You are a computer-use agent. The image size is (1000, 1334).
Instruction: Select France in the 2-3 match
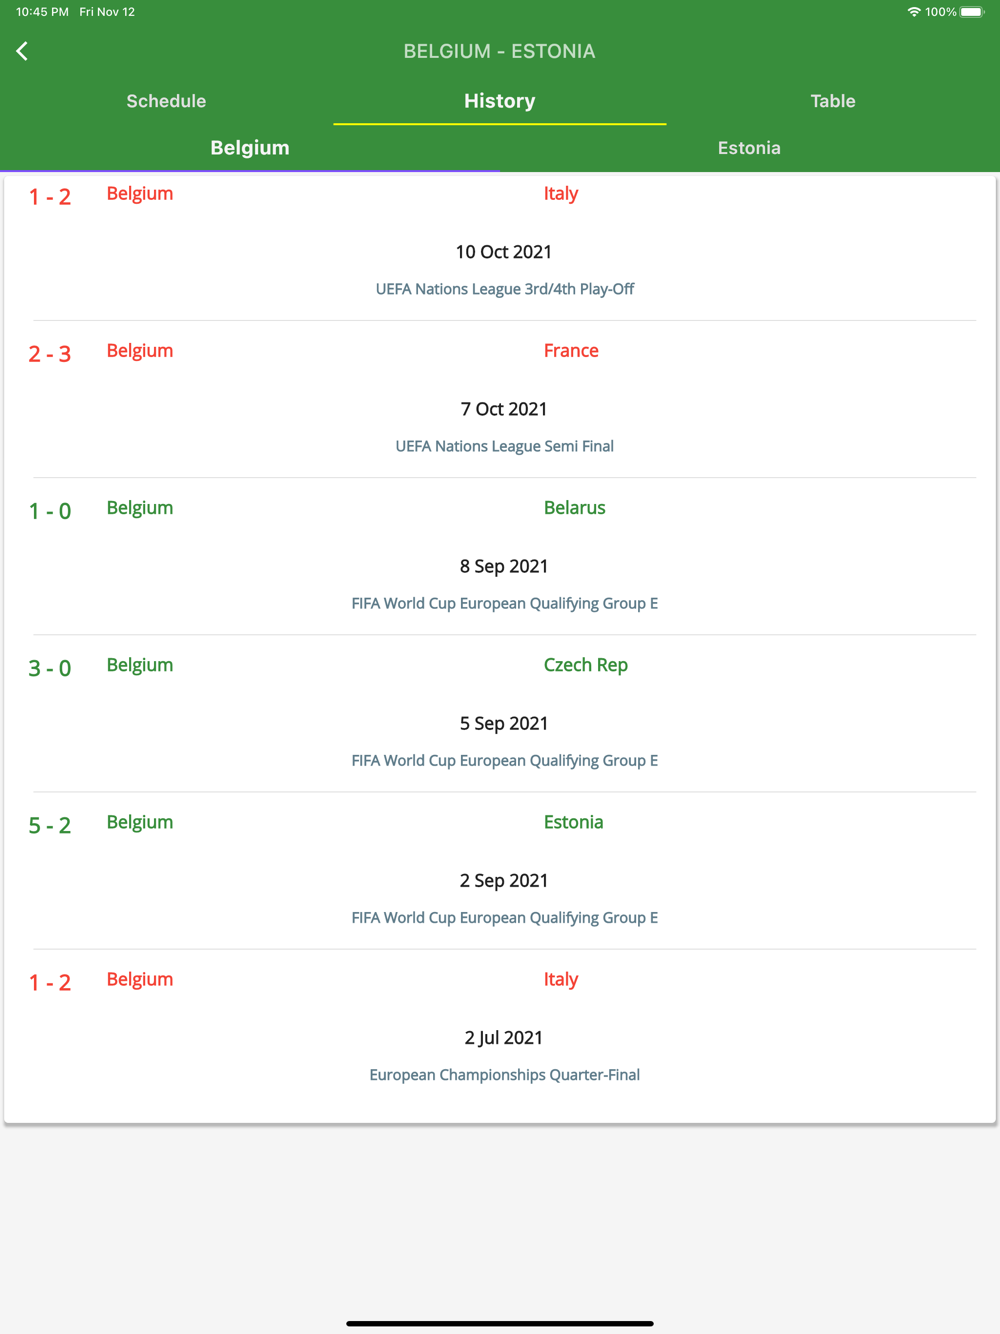pos(571,351)
